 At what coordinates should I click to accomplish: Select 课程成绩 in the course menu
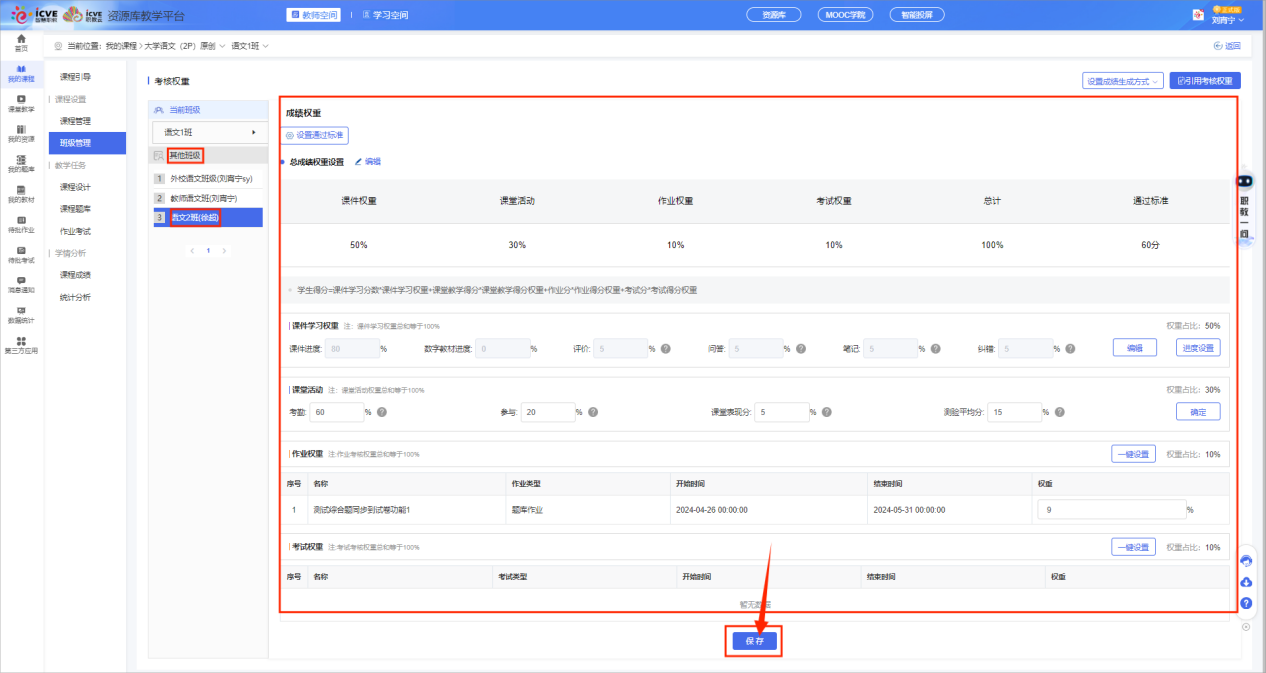click(x=76, y=275)
